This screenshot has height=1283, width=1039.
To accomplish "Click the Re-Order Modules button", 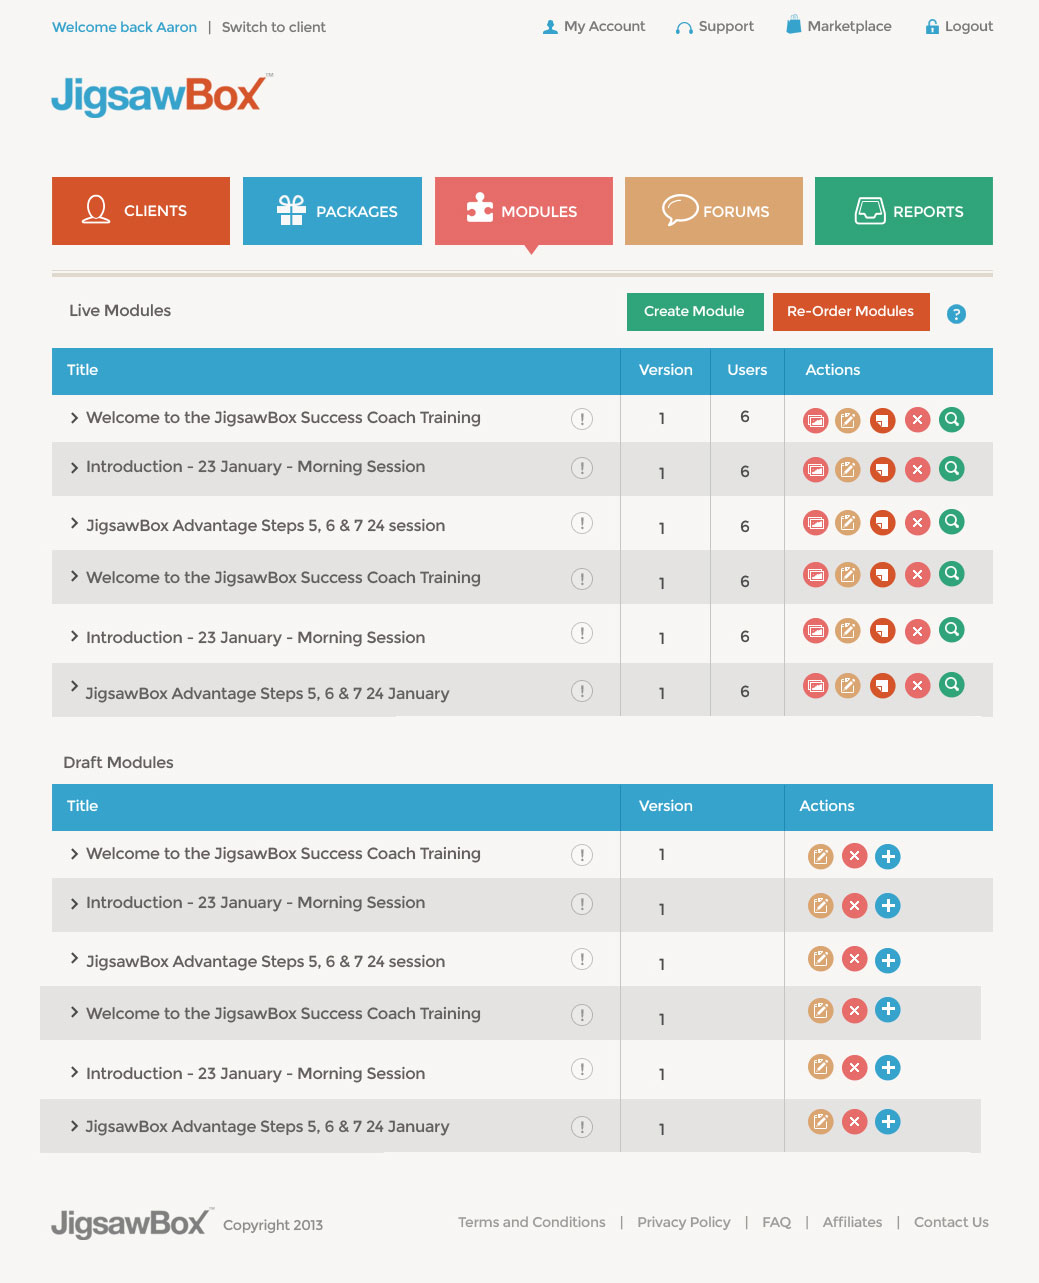I will tap(851, 311).
